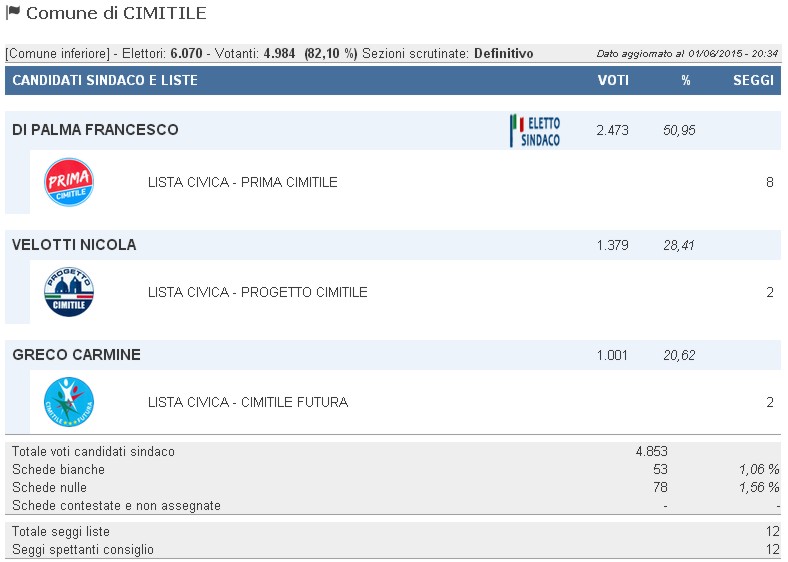Click the Schede bianche row
This screenshot has width=788, height=562.
[x=393, y=470]
